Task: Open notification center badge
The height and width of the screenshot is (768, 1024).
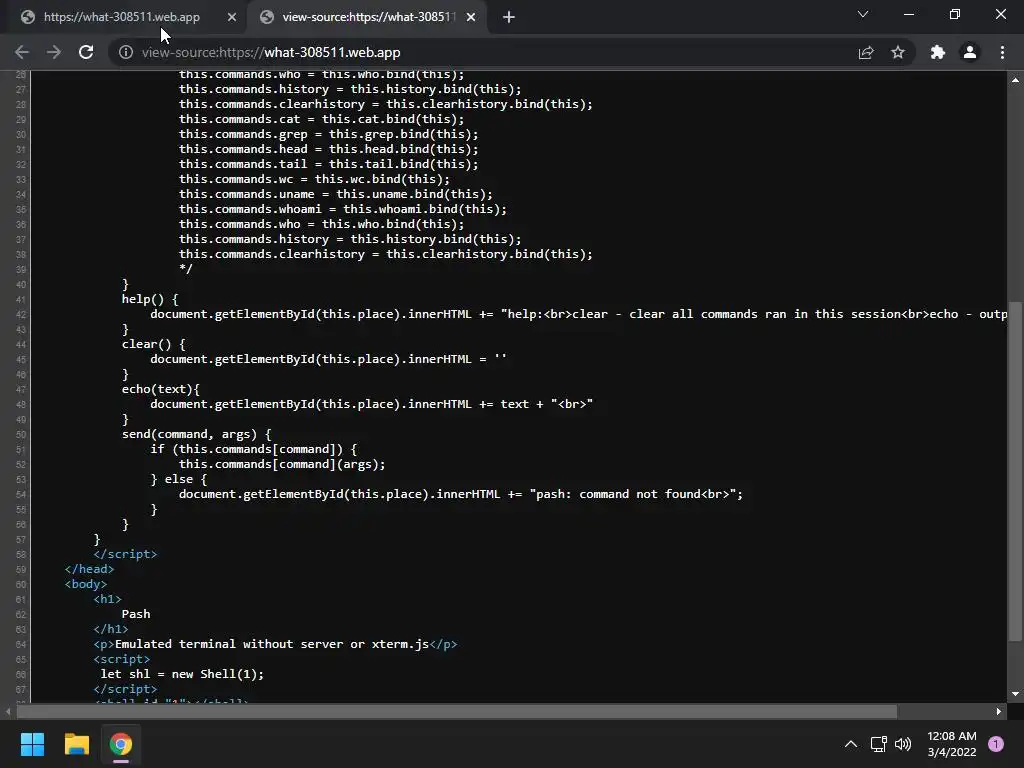Action: coord(996,744)
